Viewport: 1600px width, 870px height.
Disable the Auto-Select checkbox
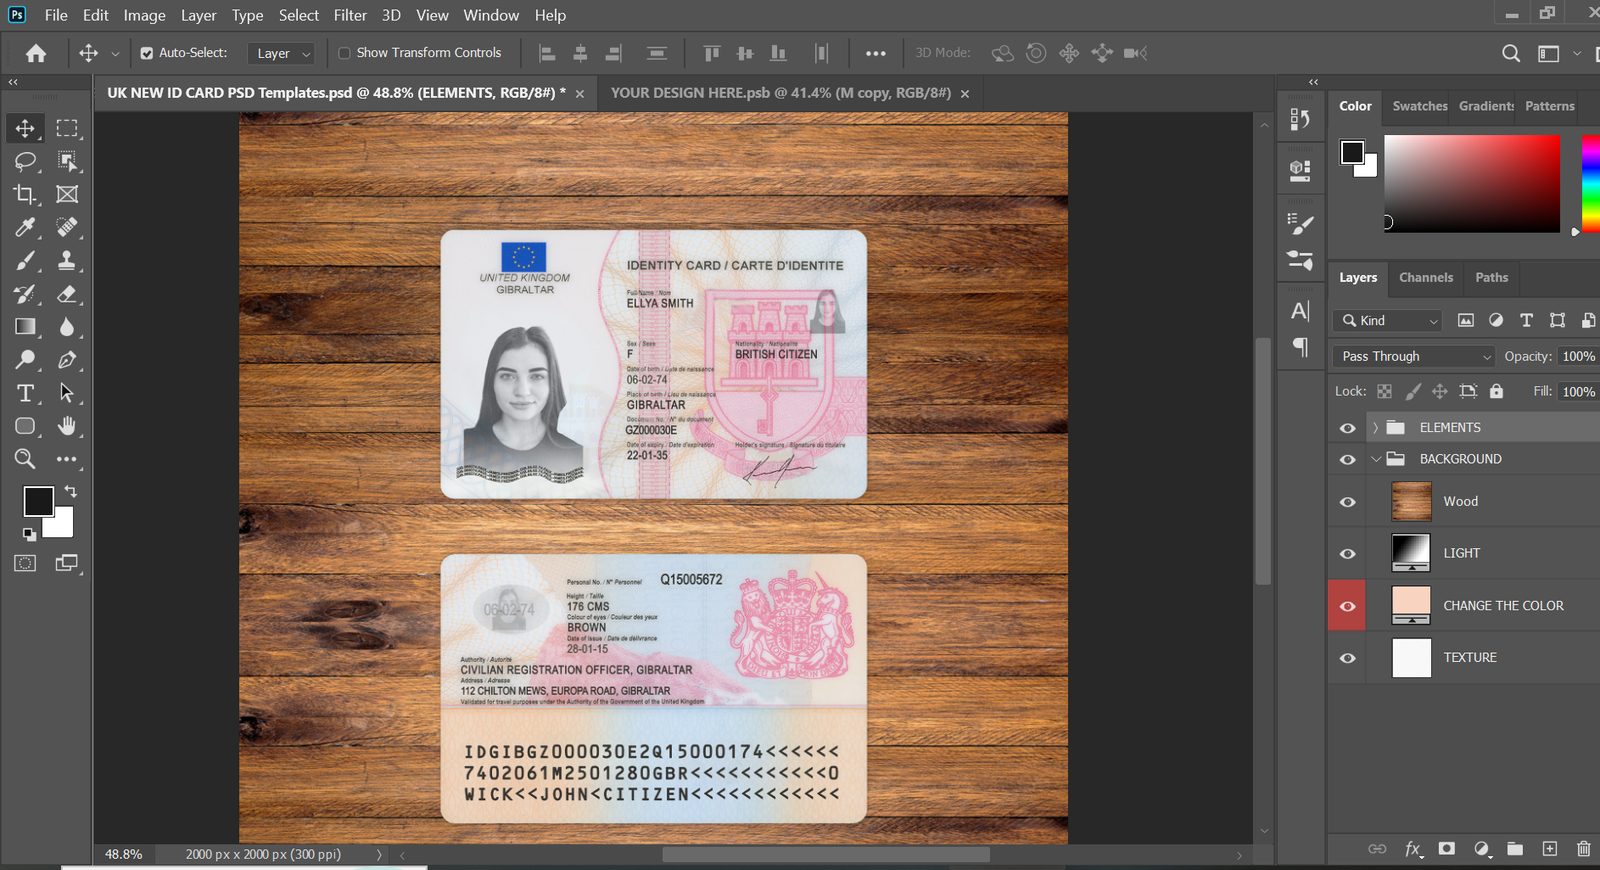[147, 53]
